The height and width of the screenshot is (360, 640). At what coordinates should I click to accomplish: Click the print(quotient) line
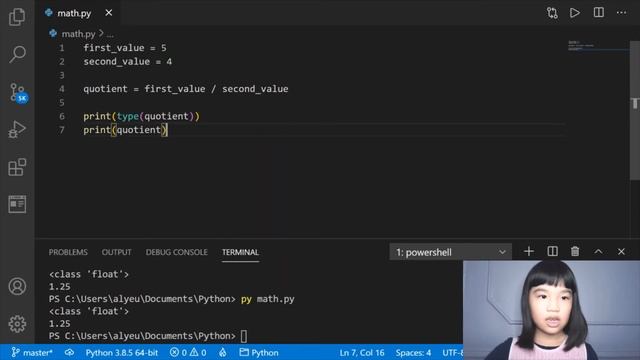click(x=125, y=130)
